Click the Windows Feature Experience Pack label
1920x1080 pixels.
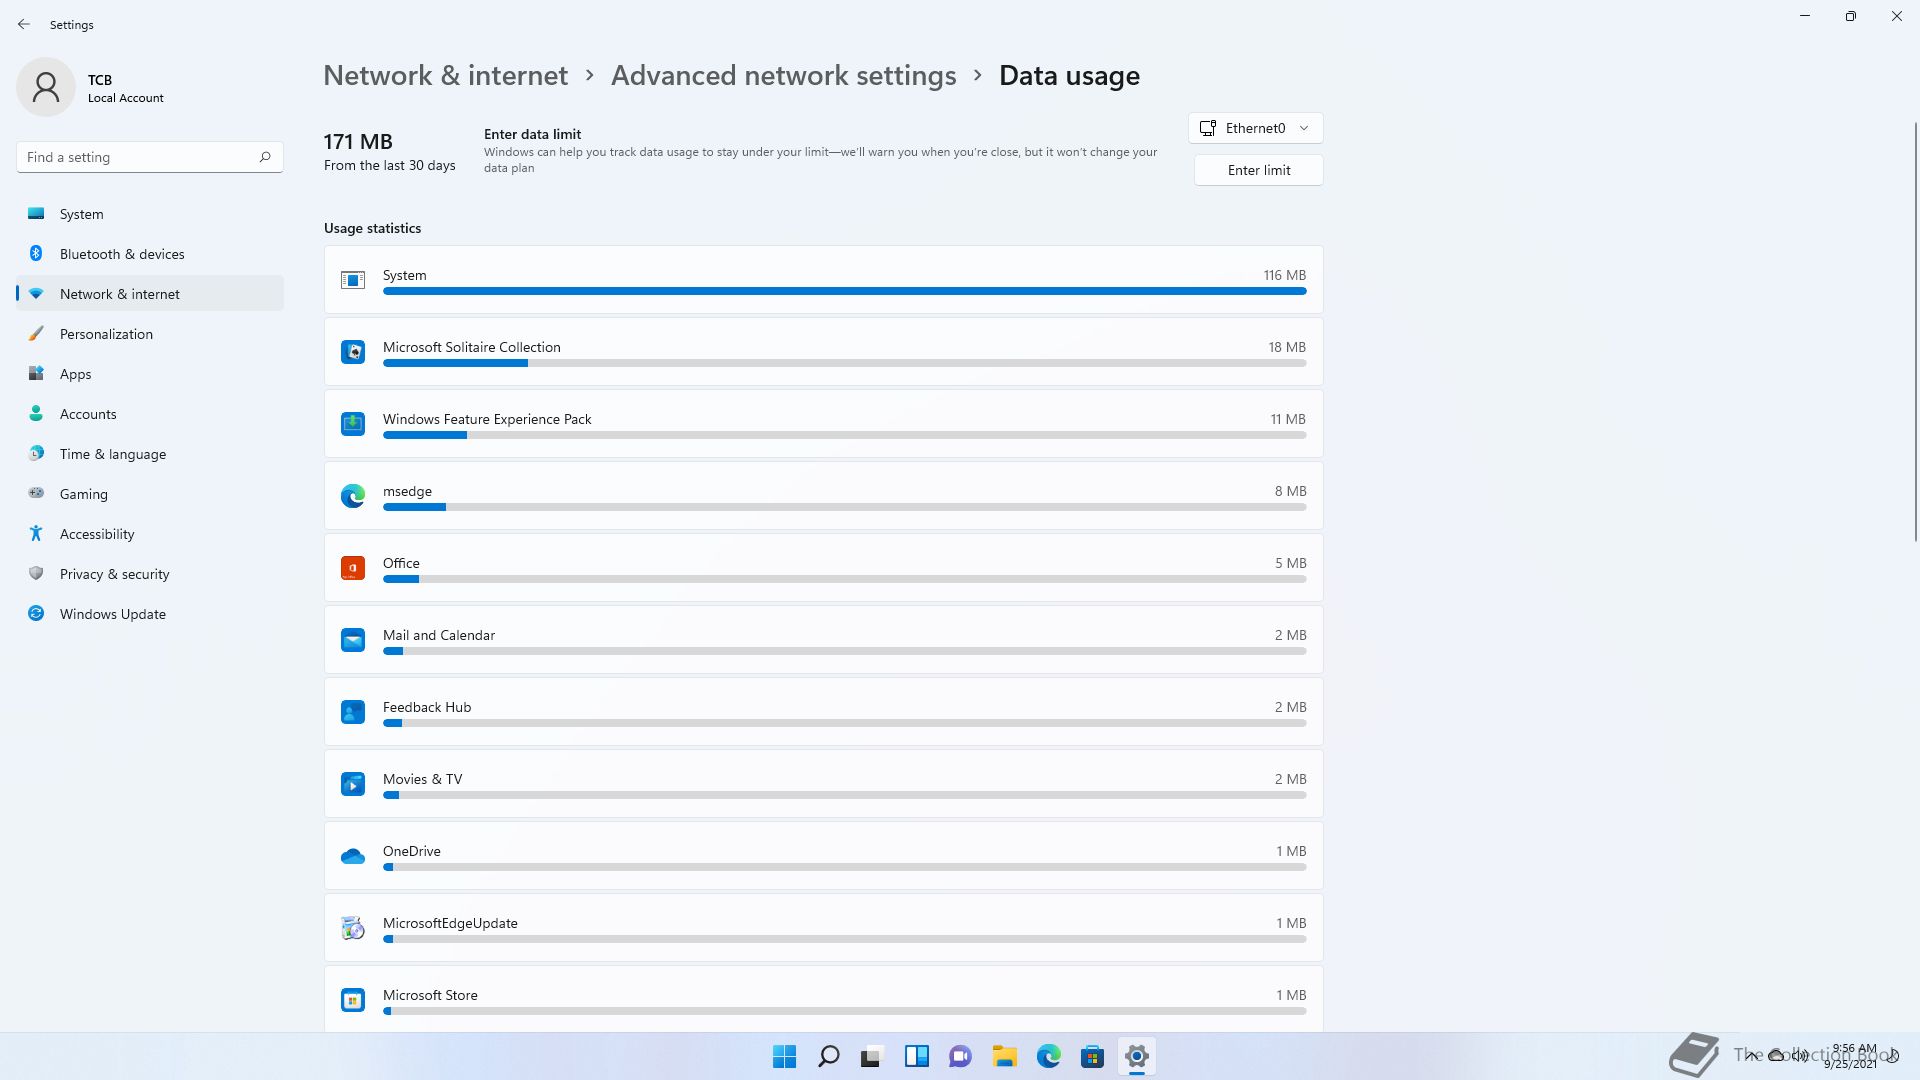[x=487, y=419]
